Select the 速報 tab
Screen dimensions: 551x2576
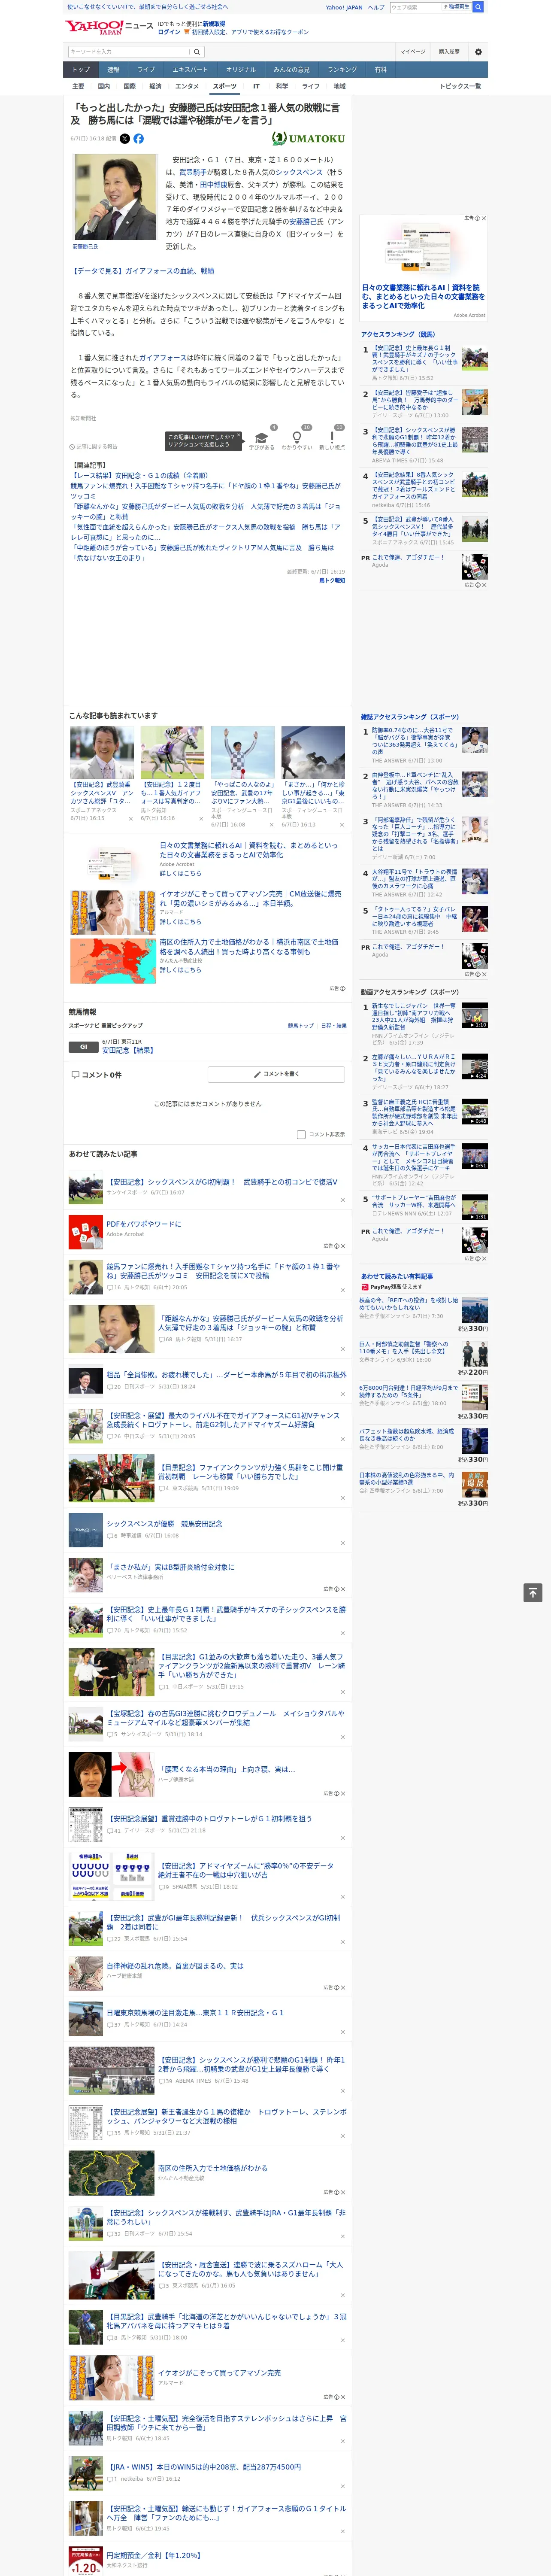(113, 70)
